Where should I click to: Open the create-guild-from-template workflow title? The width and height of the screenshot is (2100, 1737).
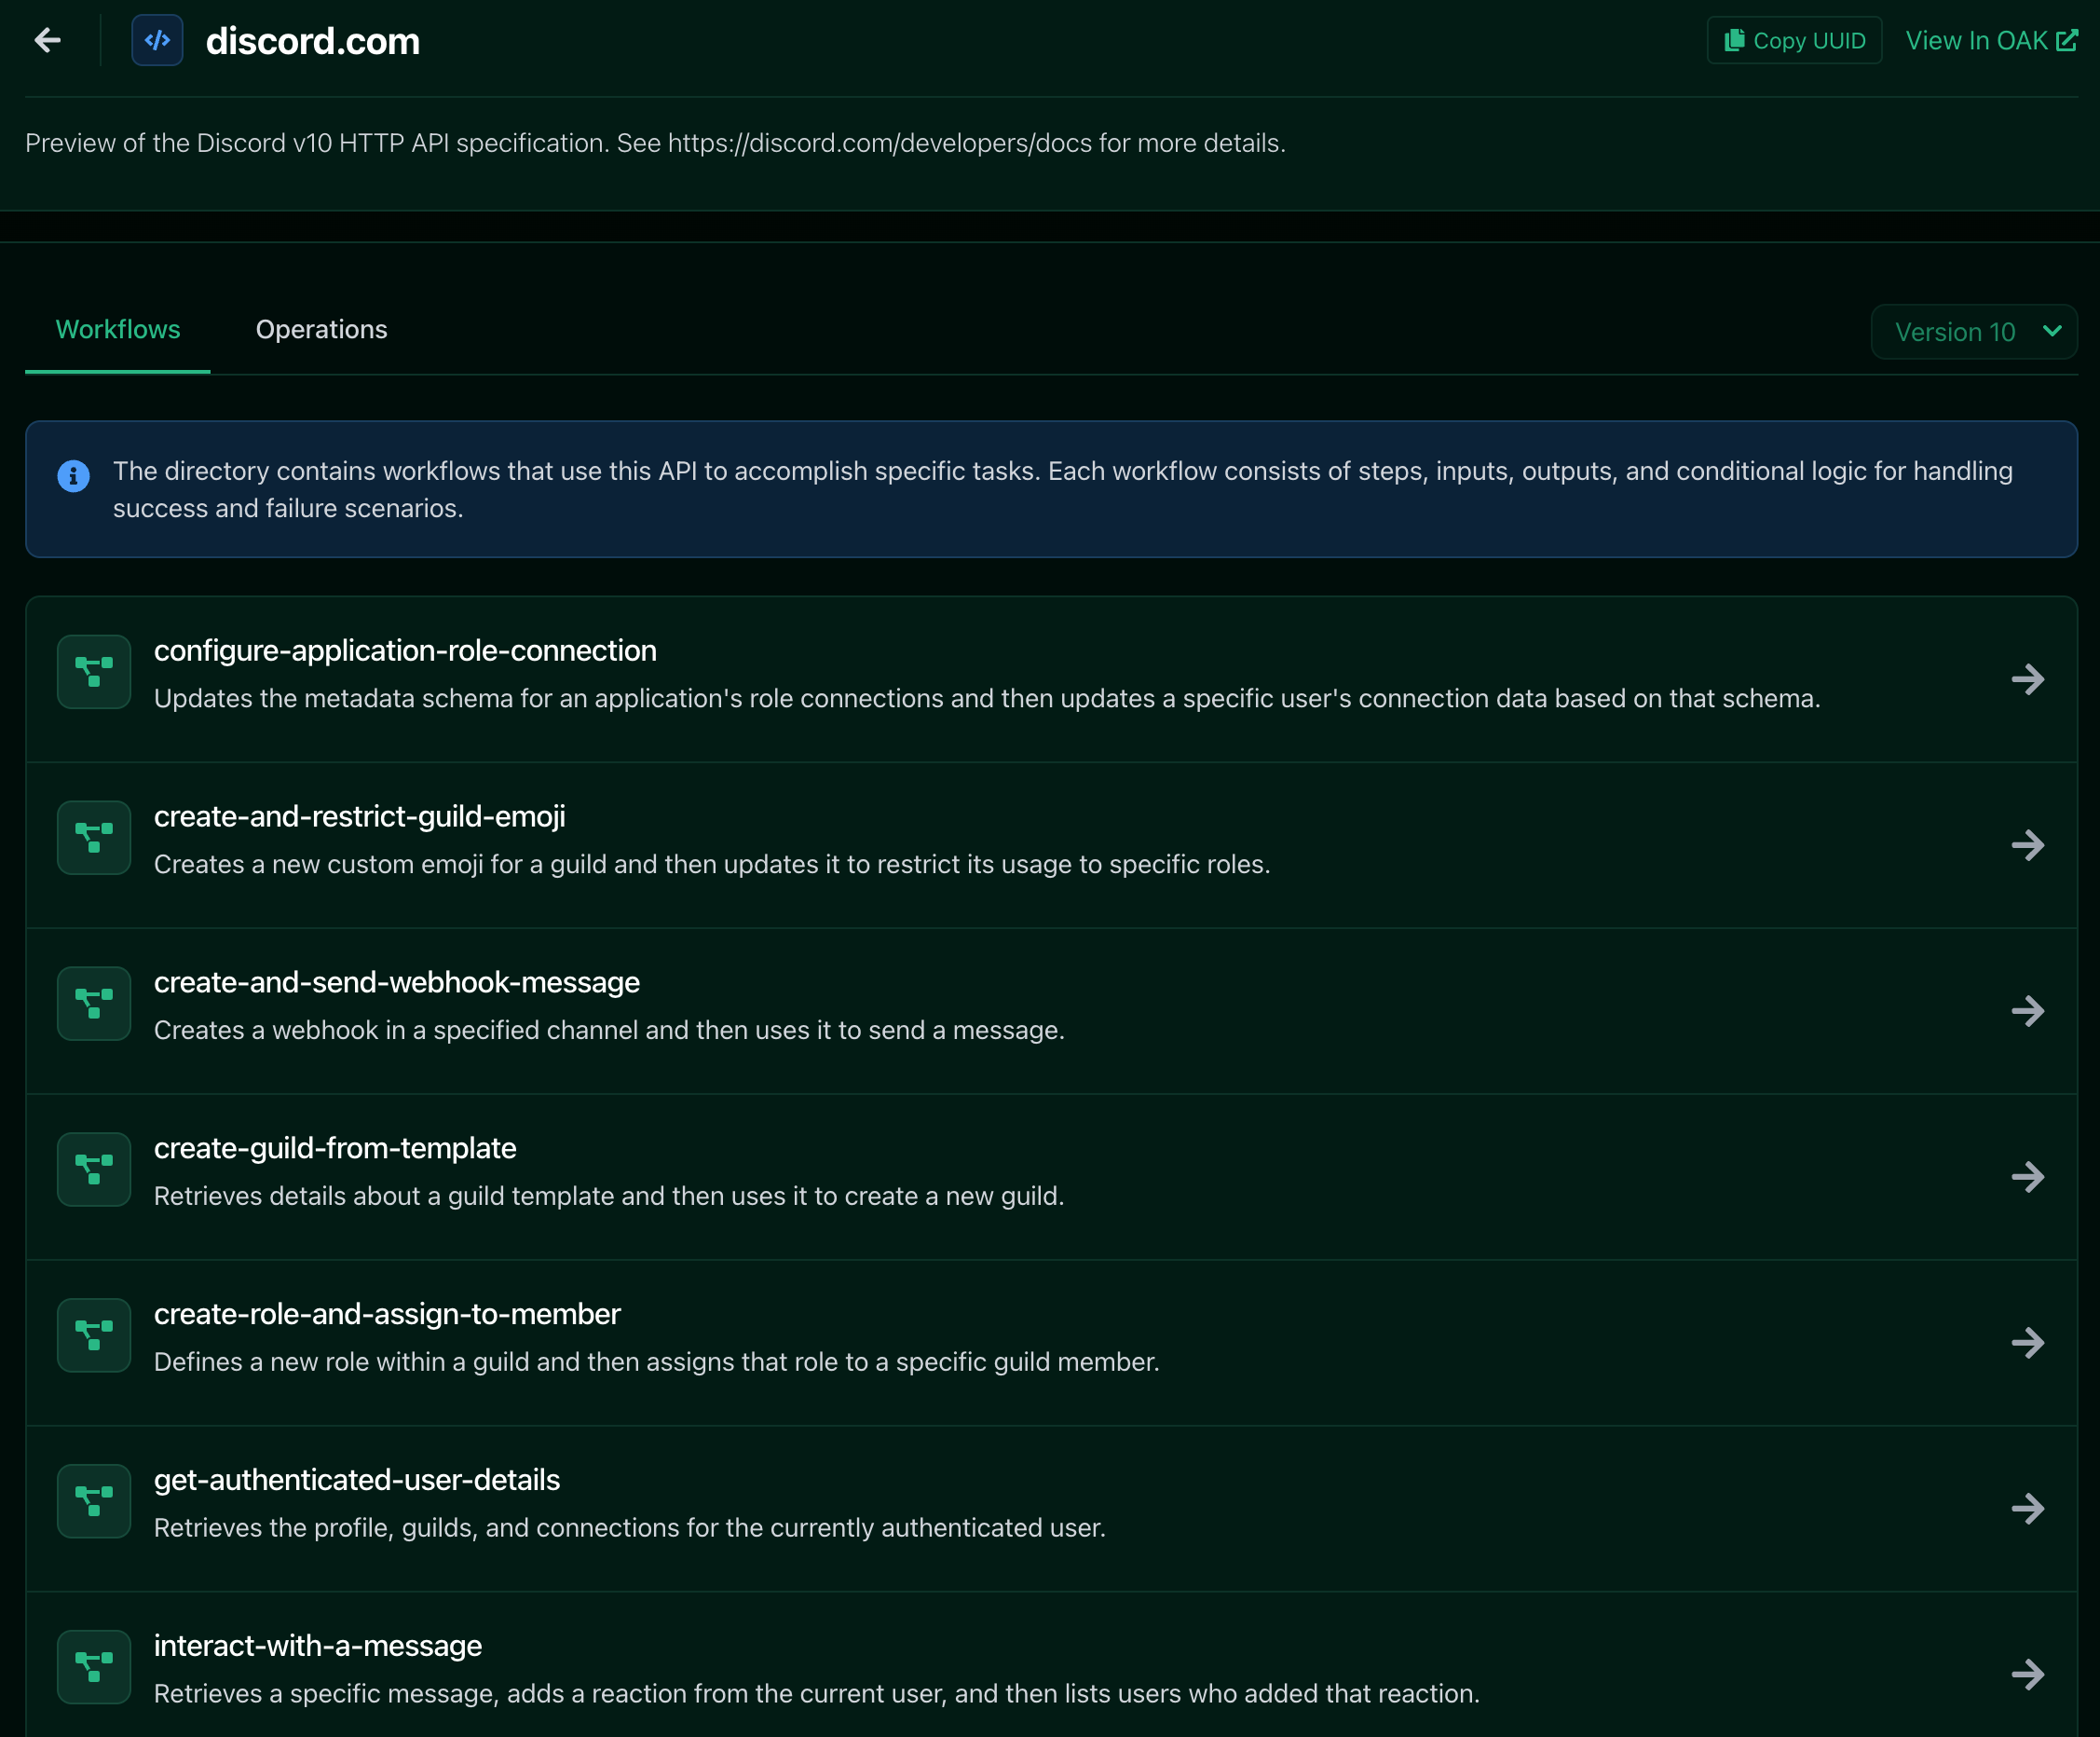(335, 1149)
